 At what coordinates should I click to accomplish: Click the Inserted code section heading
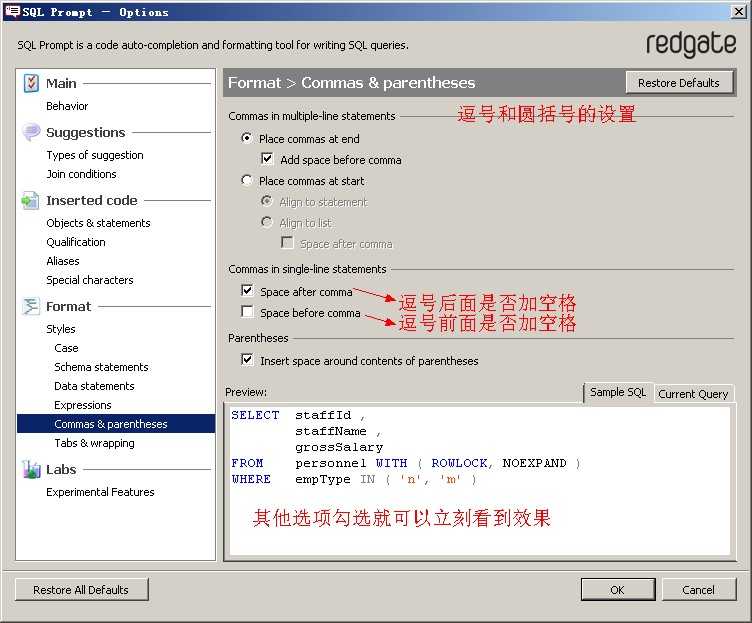92,200
